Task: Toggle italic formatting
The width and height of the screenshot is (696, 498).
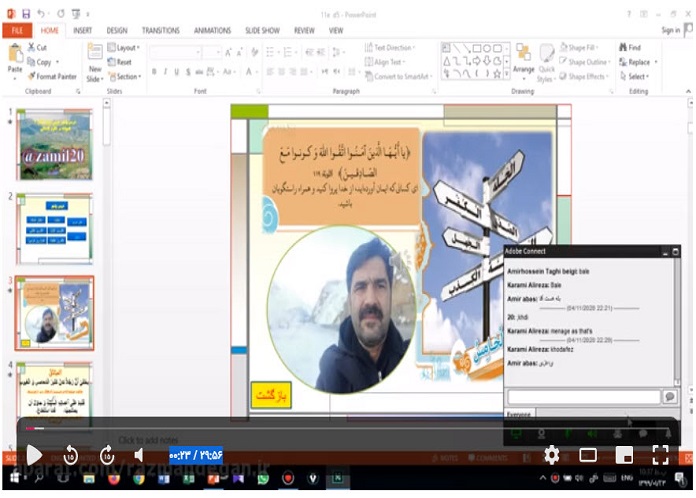Action: [165, 71]
